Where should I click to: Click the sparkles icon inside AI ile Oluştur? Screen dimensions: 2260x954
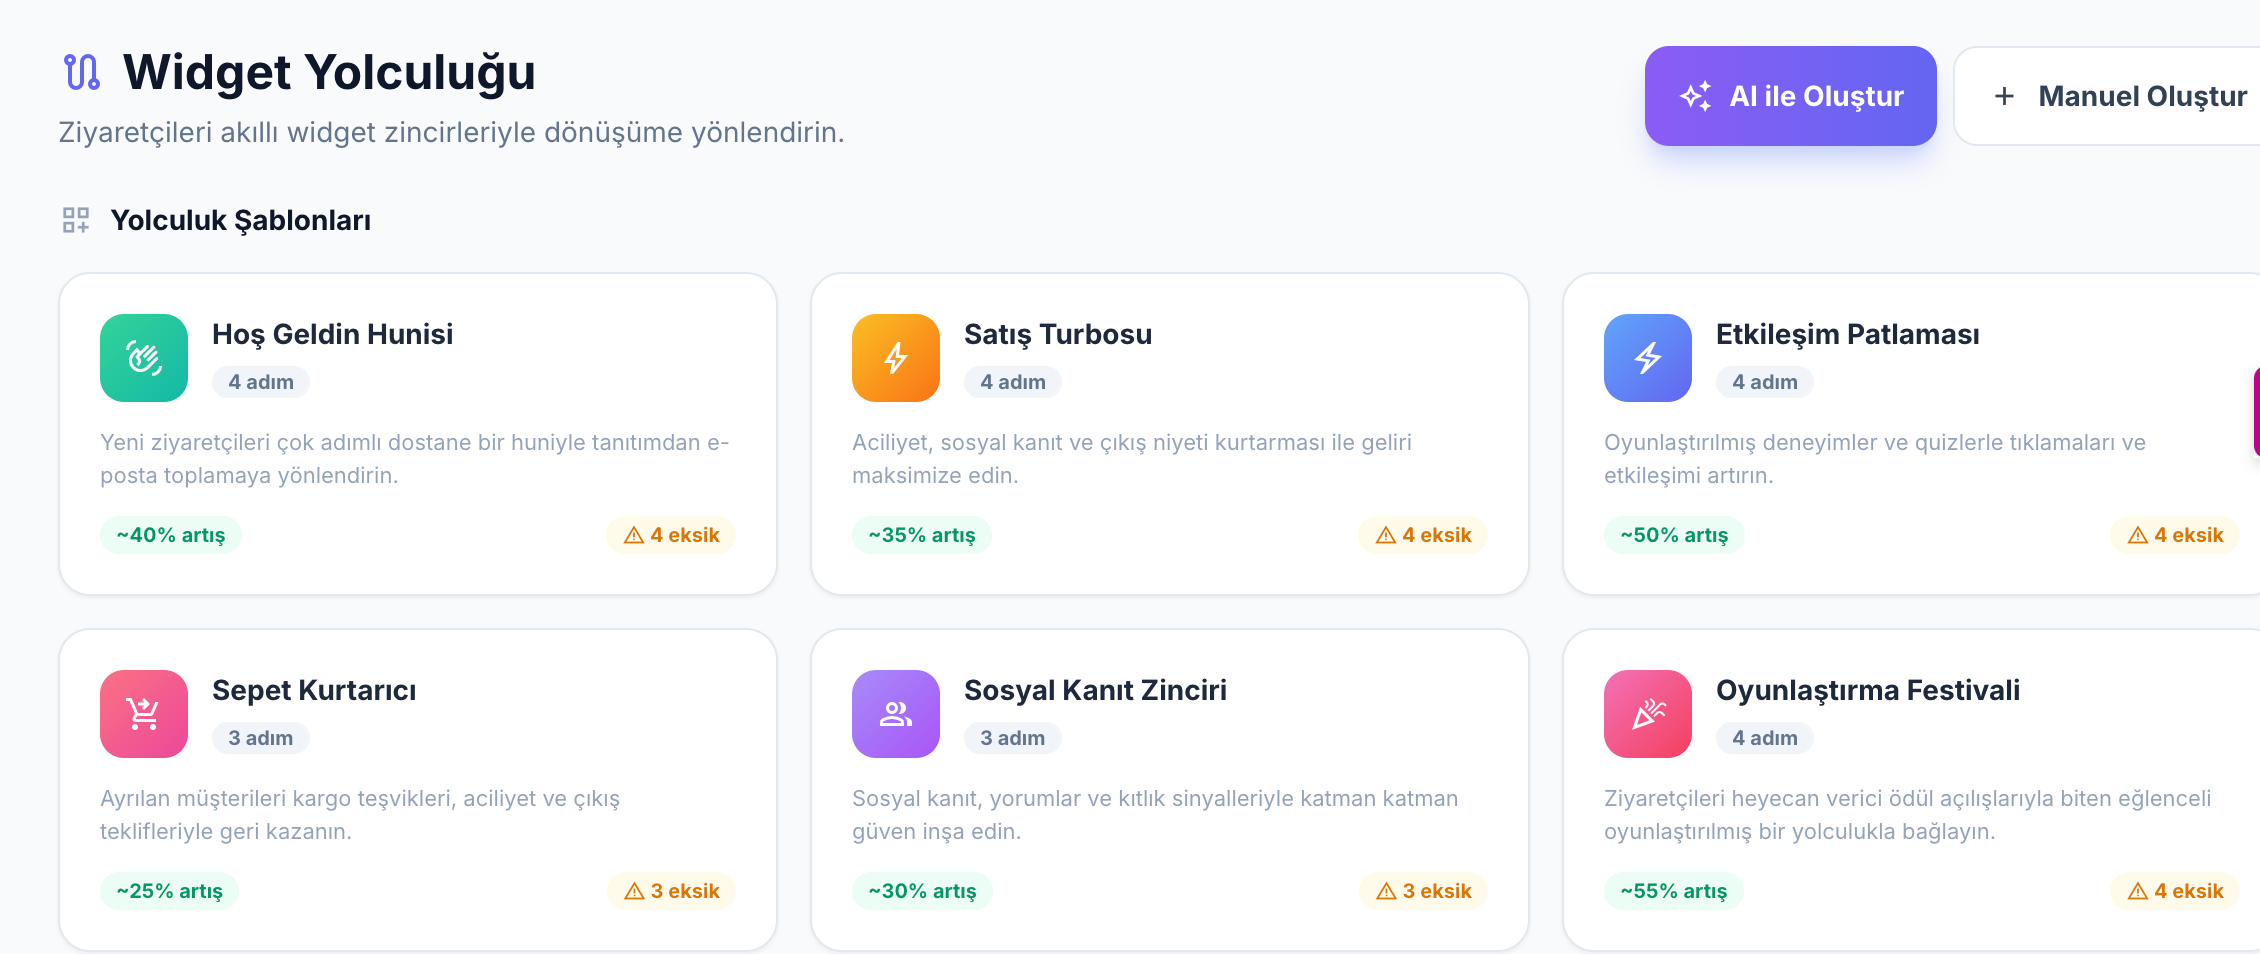[1694, 95]
